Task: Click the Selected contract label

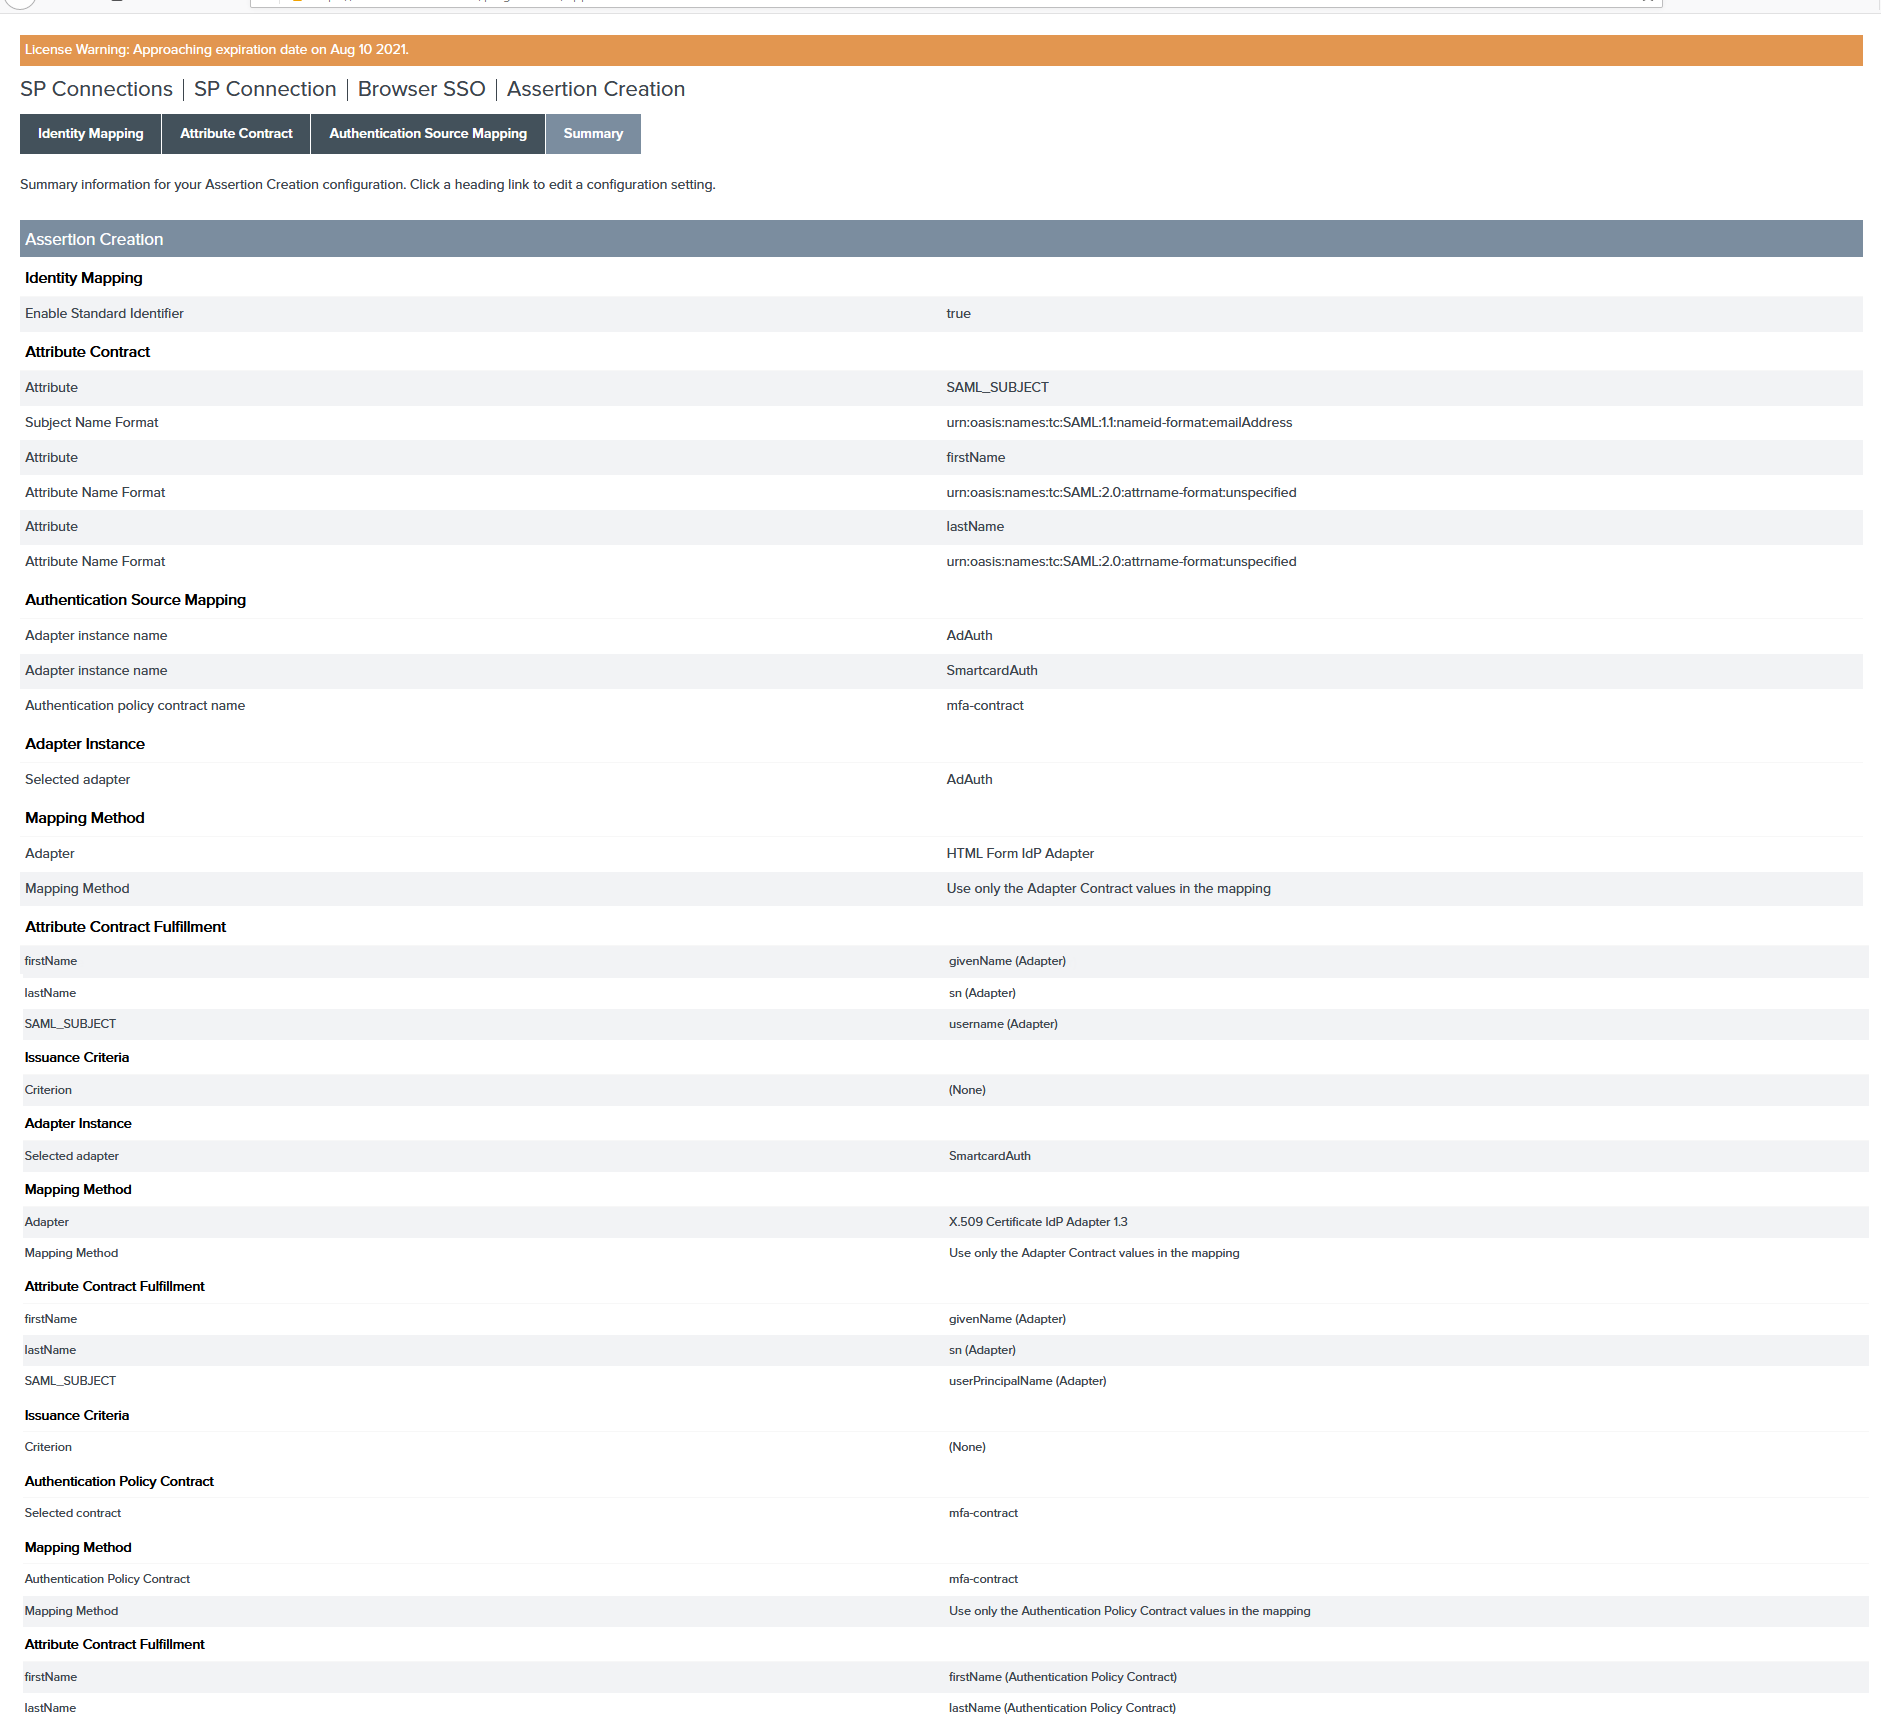Action: point(73,1513)
